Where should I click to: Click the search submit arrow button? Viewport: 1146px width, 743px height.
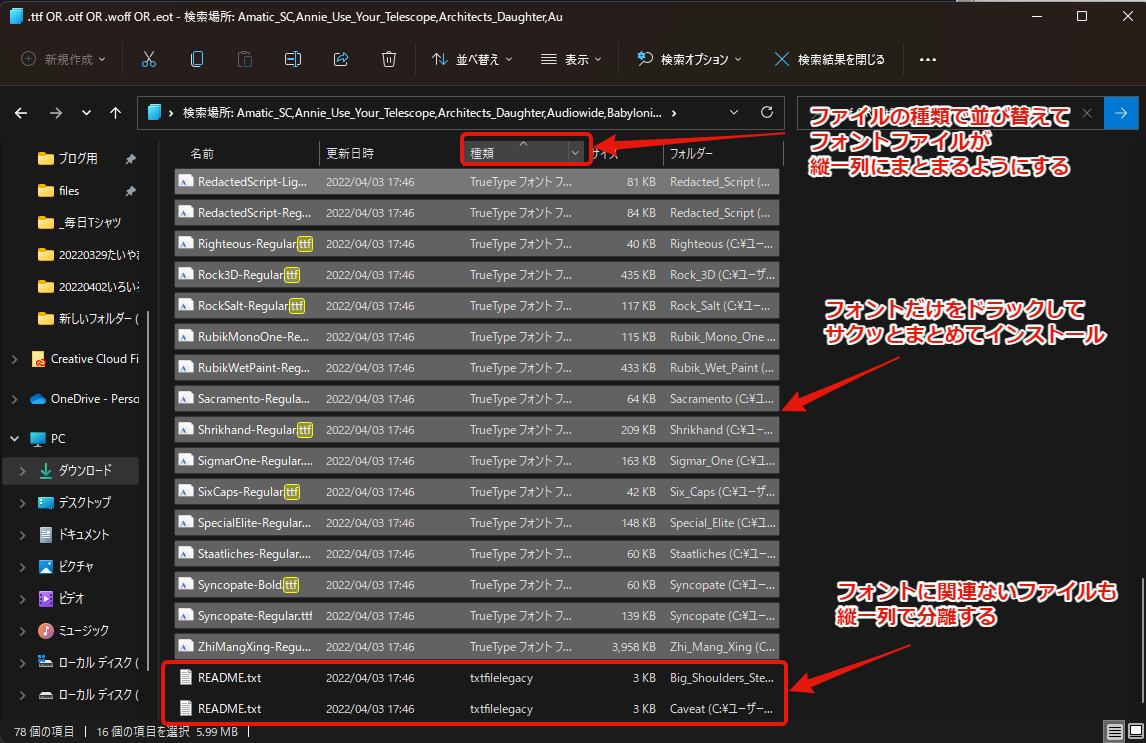coord(1121,113)
